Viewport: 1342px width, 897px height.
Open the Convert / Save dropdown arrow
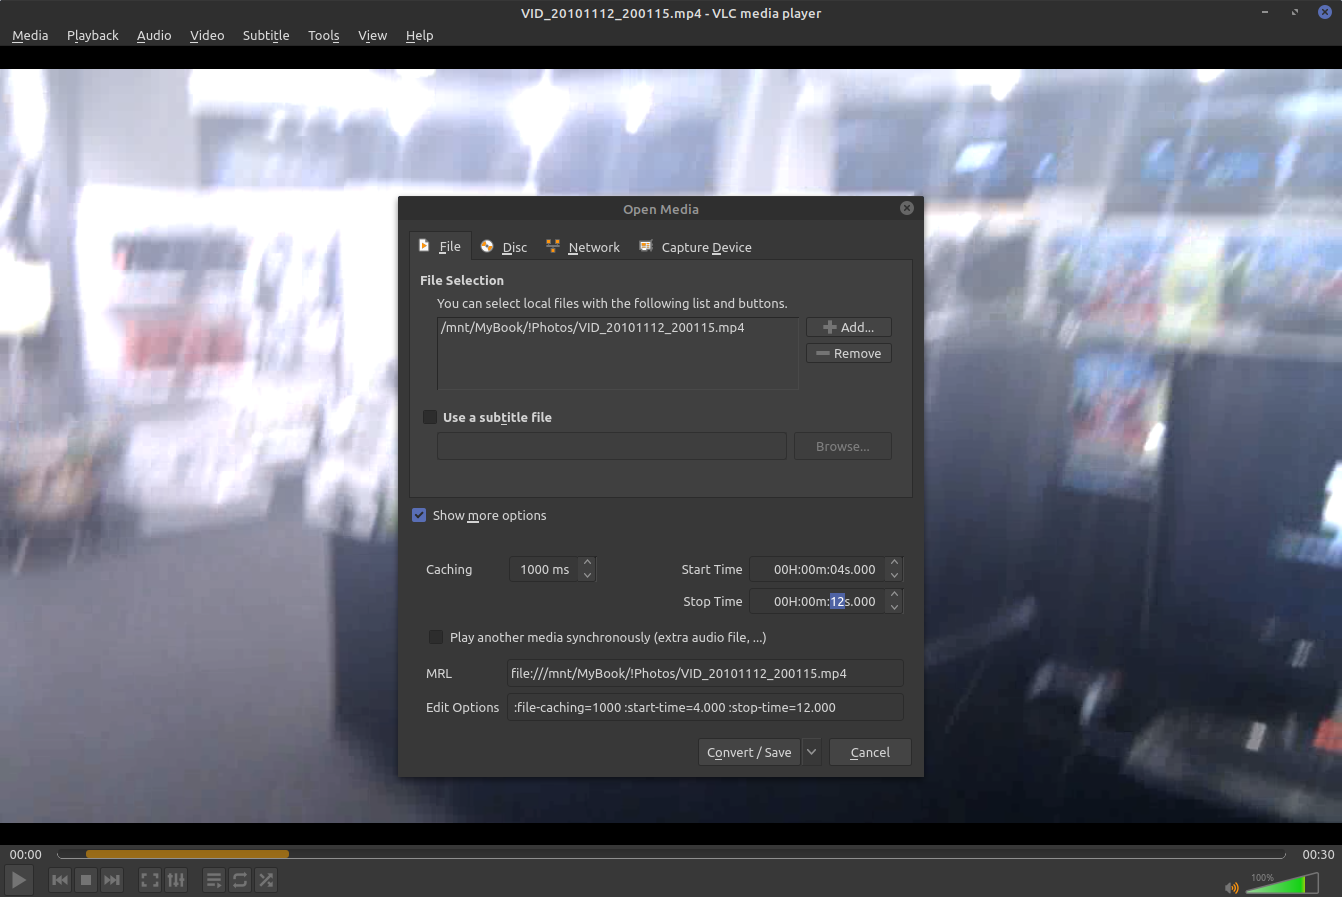tap(811, 752)
